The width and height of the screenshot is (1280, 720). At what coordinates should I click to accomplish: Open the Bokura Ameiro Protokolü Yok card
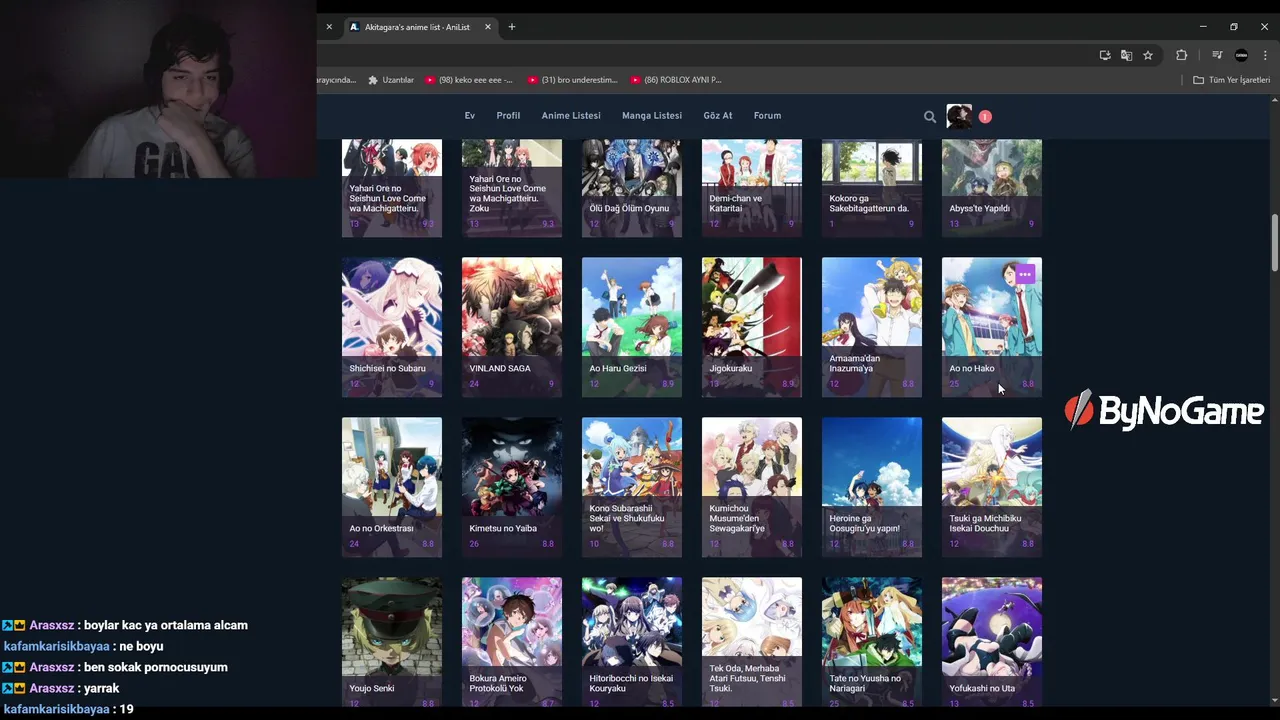pyautogui.click(x=512, y=643)
